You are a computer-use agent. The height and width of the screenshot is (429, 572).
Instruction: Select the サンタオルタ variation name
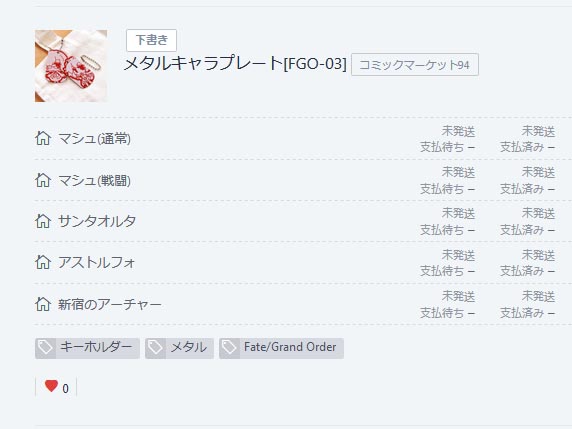97,221
